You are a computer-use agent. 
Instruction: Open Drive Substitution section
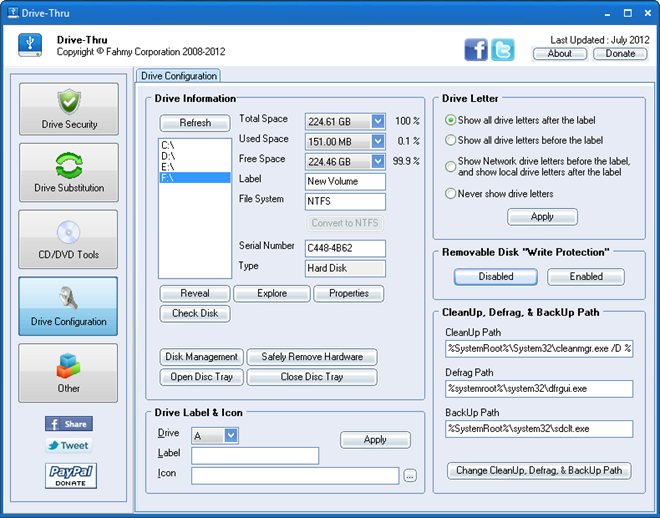(68, 173)
